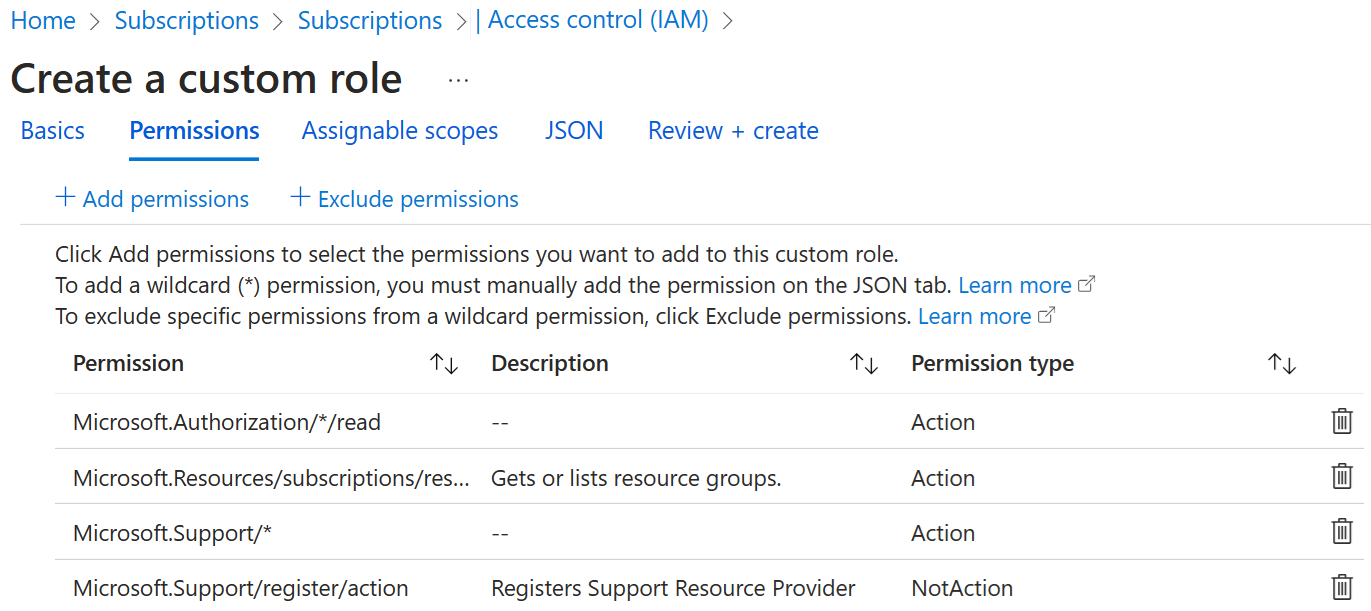The height and width of the screenshot is (611, 1371).
Task: Switch to the Basics tab
Action: pyautogui.click(x=53, y=131)
